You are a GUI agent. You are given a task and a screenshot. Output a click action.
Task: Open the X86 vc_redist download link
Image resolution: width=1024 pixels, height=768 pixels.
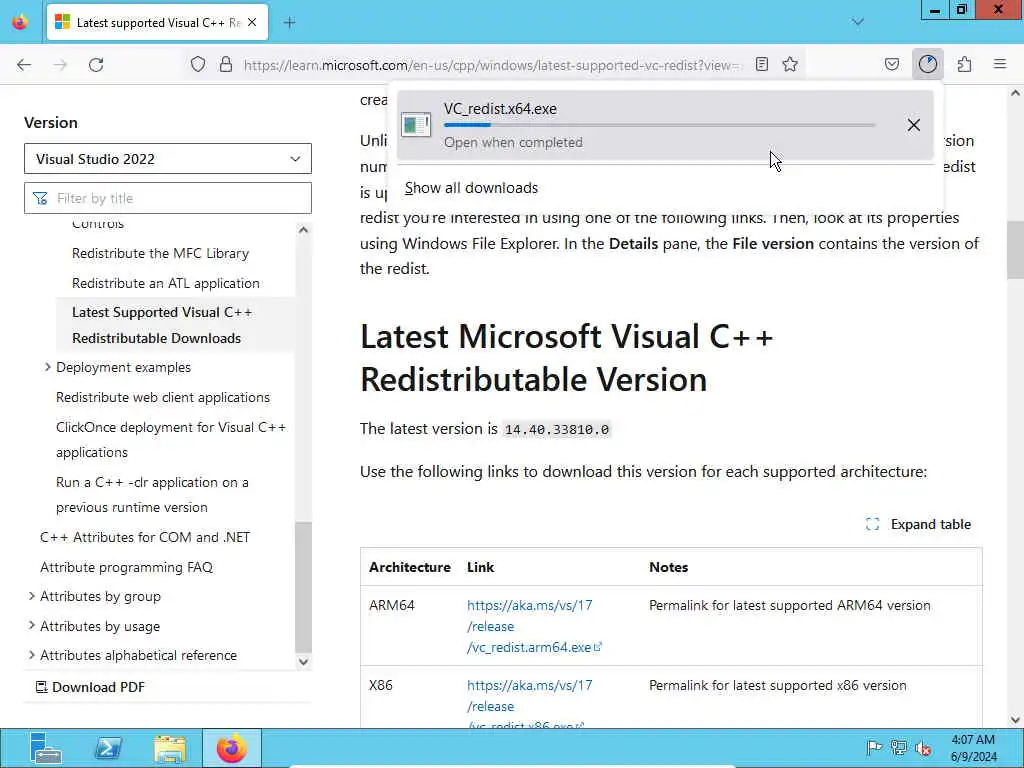point(530,705)
